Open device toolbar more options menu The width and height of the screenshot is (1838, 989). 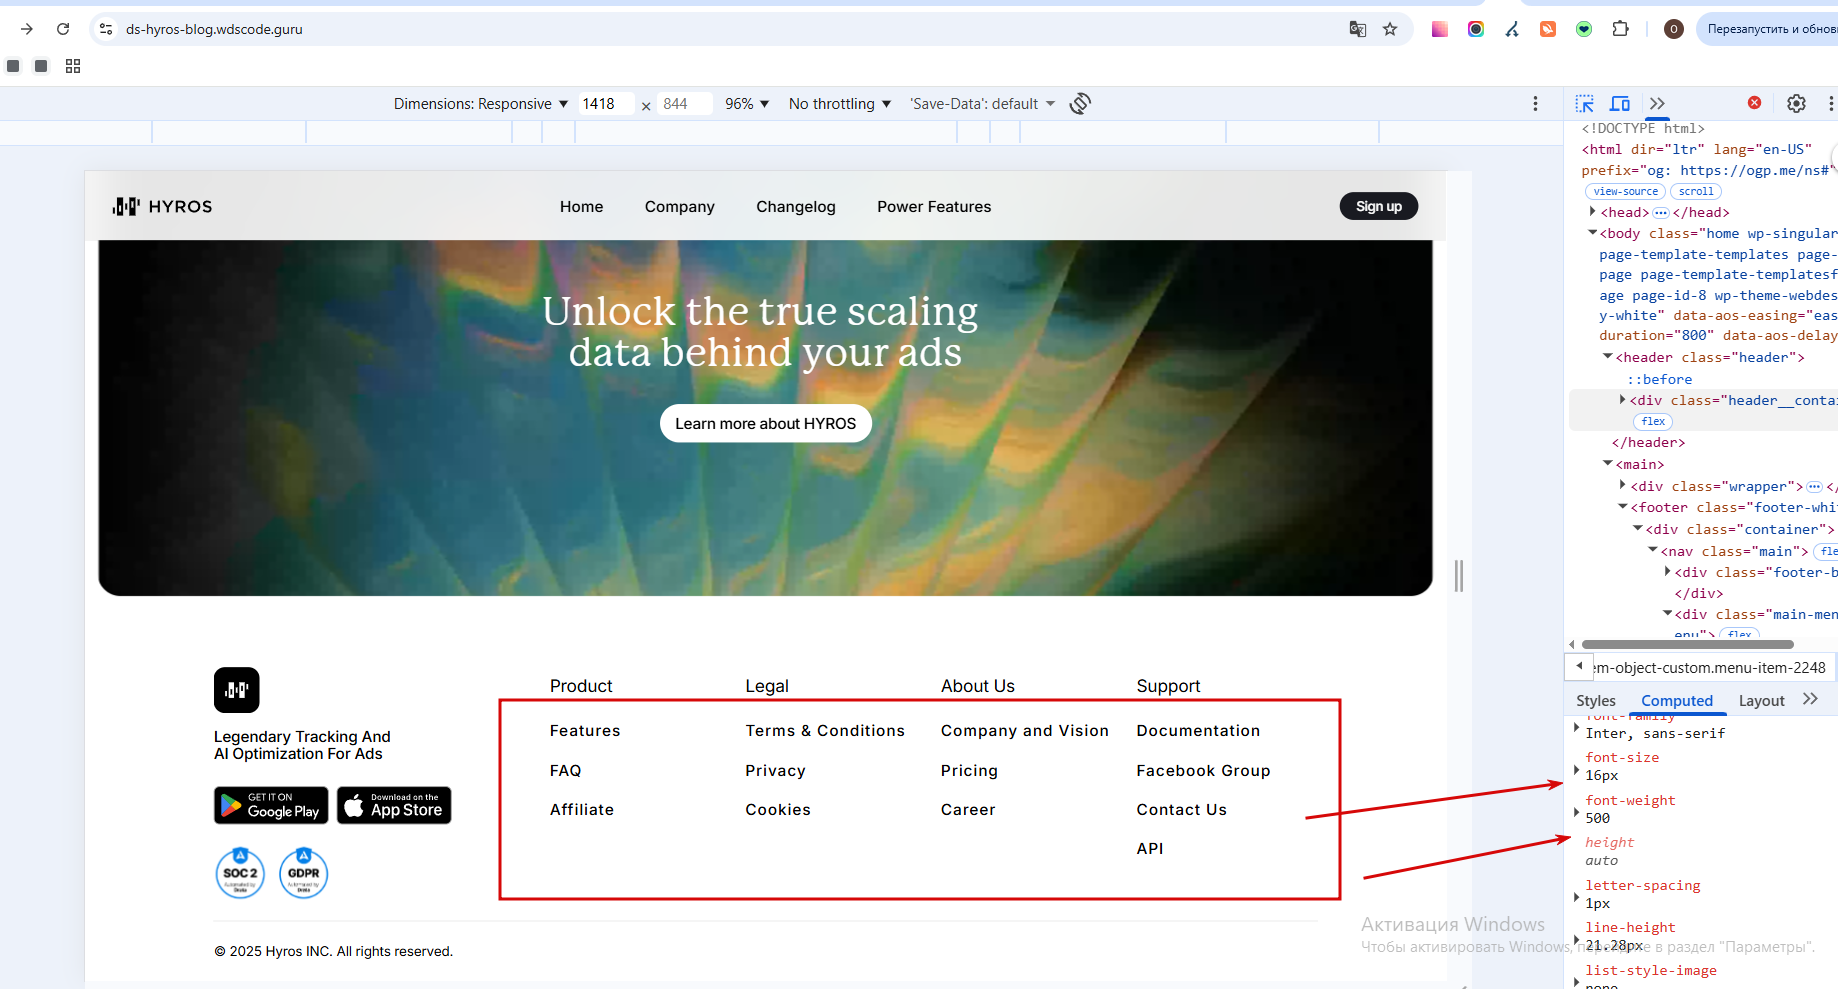[1536, 104]
